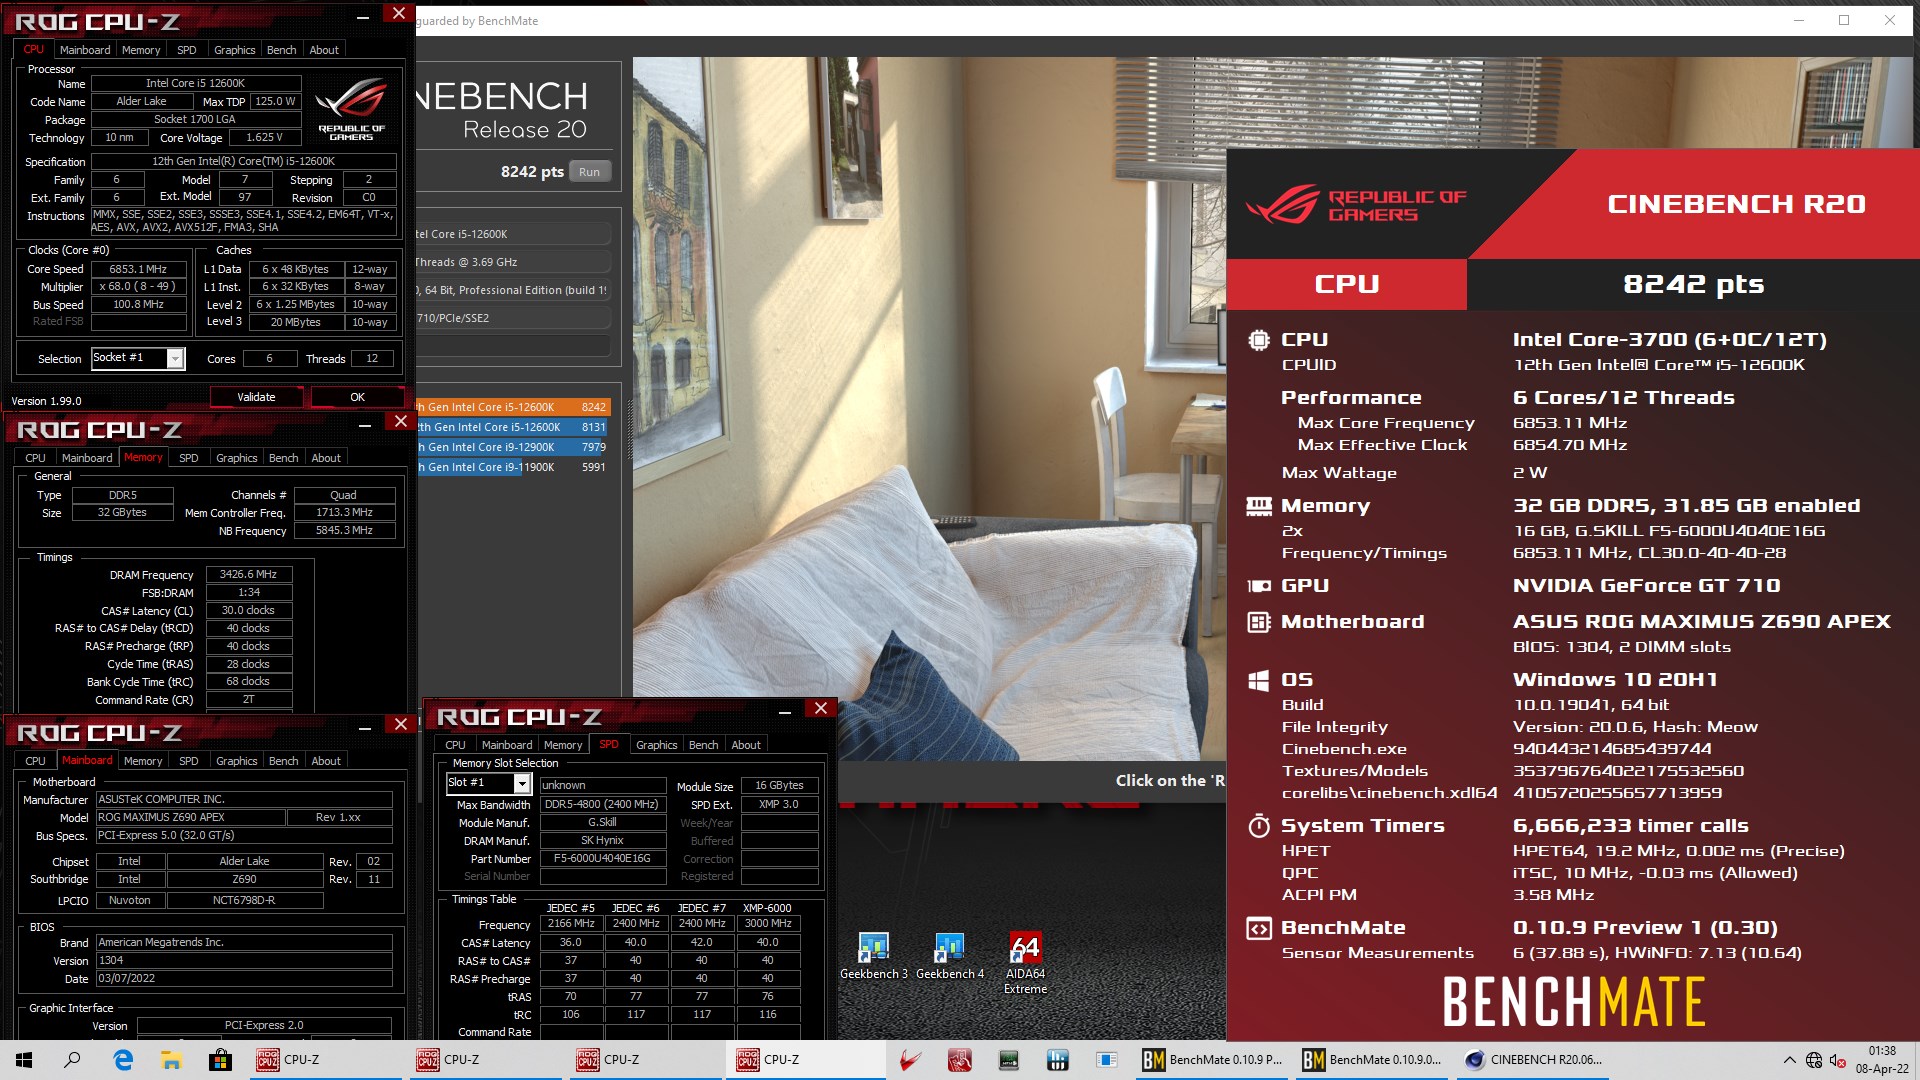Open HWiNFO blue bars taskbar icon
Image resolution: width=1920 pixels, height=1080 pixels.
coord(1057,1060)
